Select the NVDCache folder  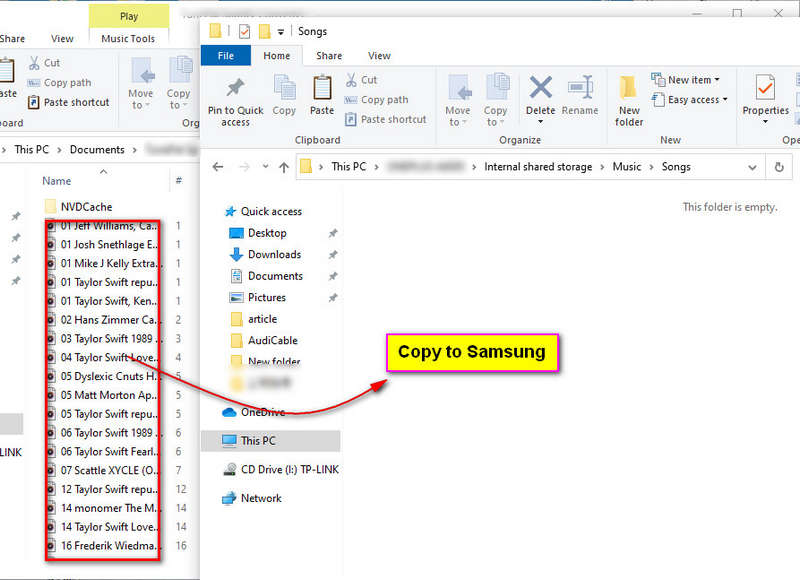pyautogui.click(x=79, y=207)
